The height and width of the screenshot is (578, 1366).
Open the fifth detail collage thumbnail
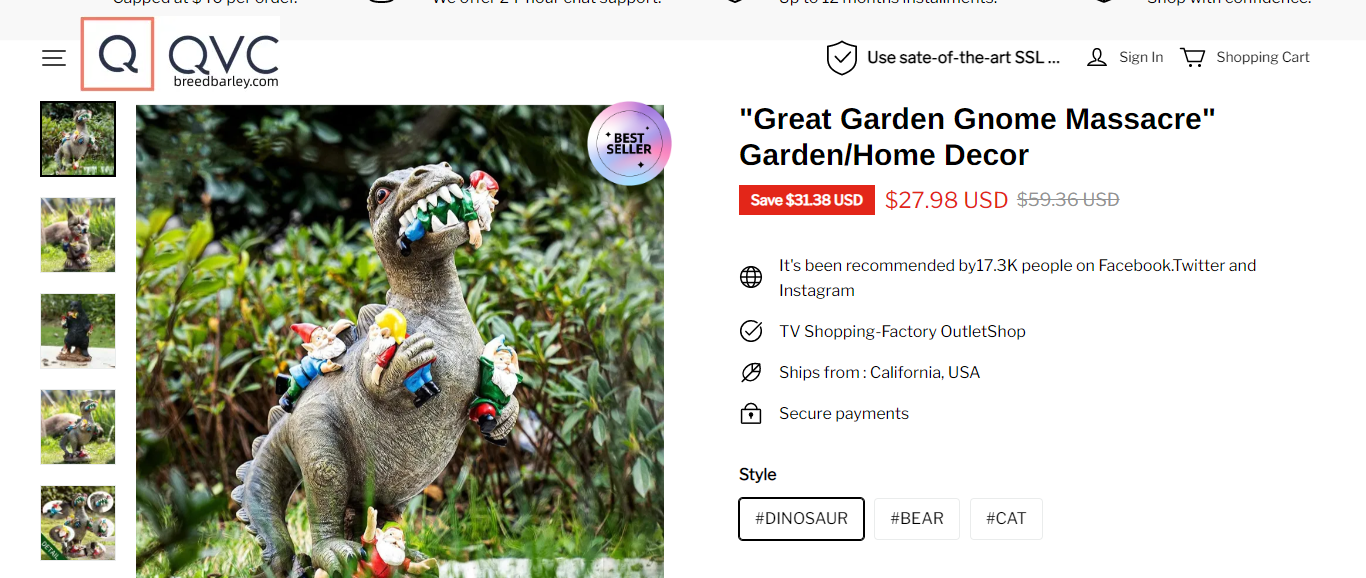[78, 522]
